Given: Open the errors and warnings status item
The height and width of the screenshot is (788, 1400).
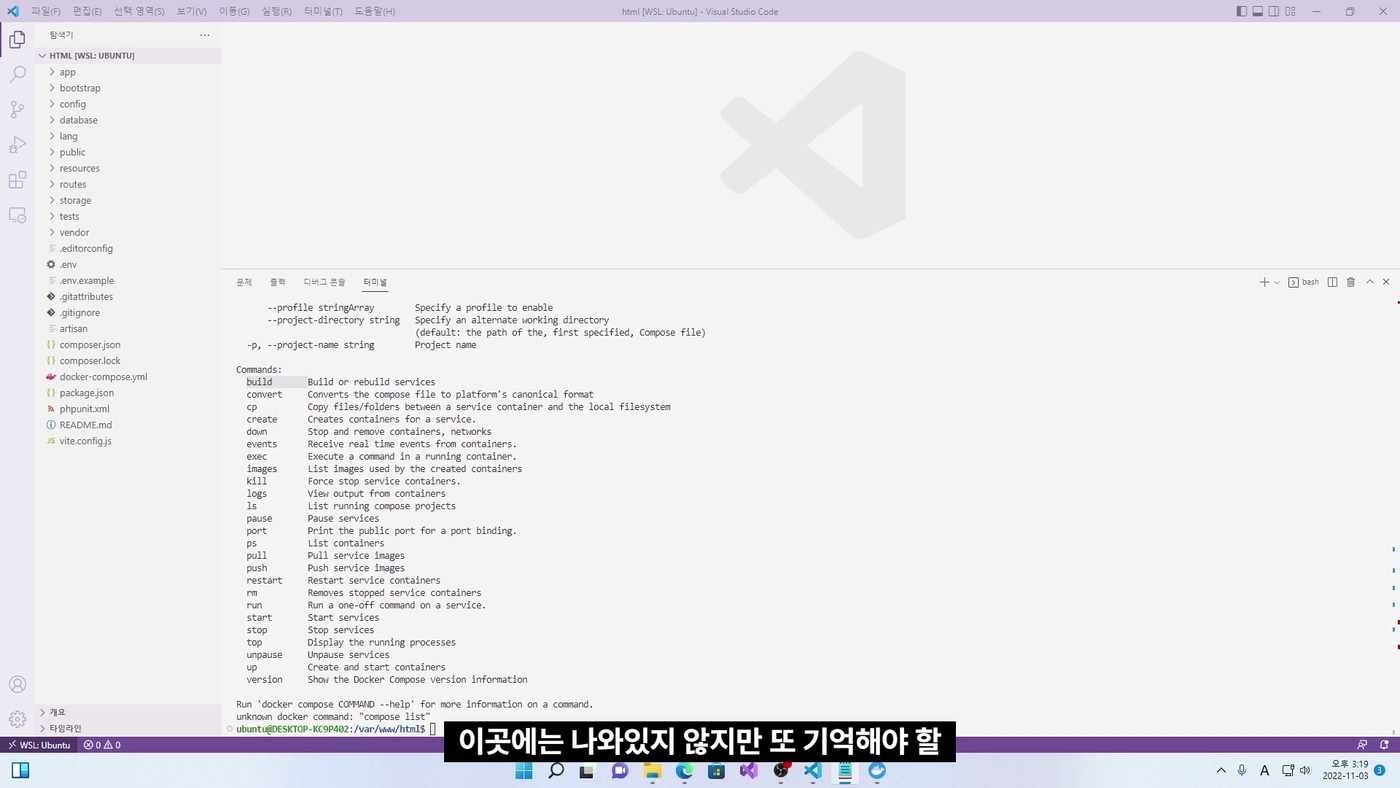Looking at the screenshot, I should pyautogui.click(x=102, y=745).
